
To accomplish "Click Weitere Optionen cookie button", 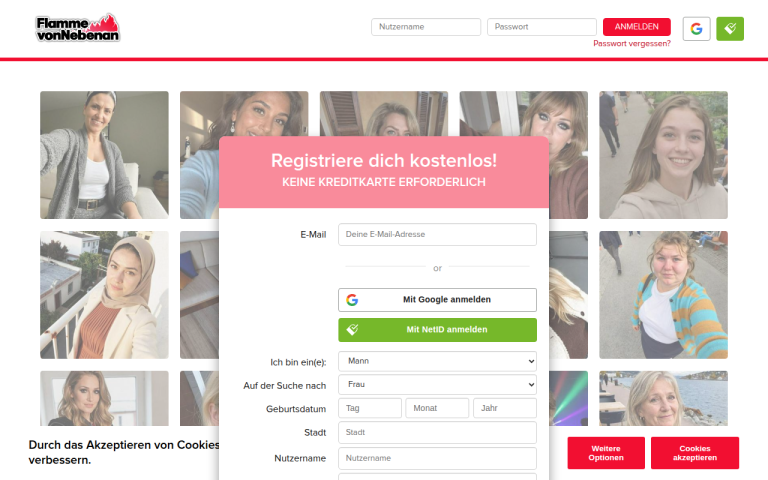I will tap(606, 453).
